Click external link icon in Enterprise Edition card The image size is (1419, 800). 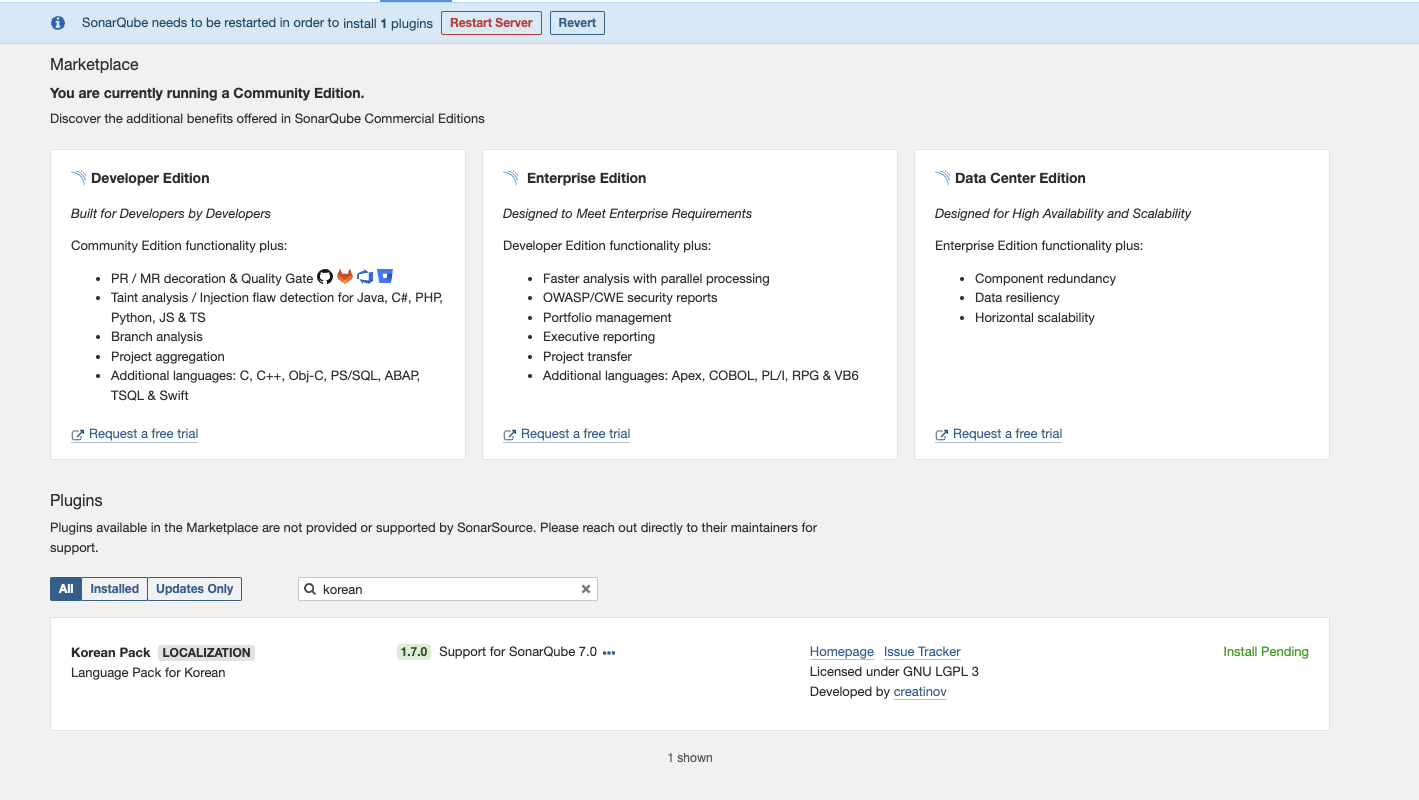[509, 435]
